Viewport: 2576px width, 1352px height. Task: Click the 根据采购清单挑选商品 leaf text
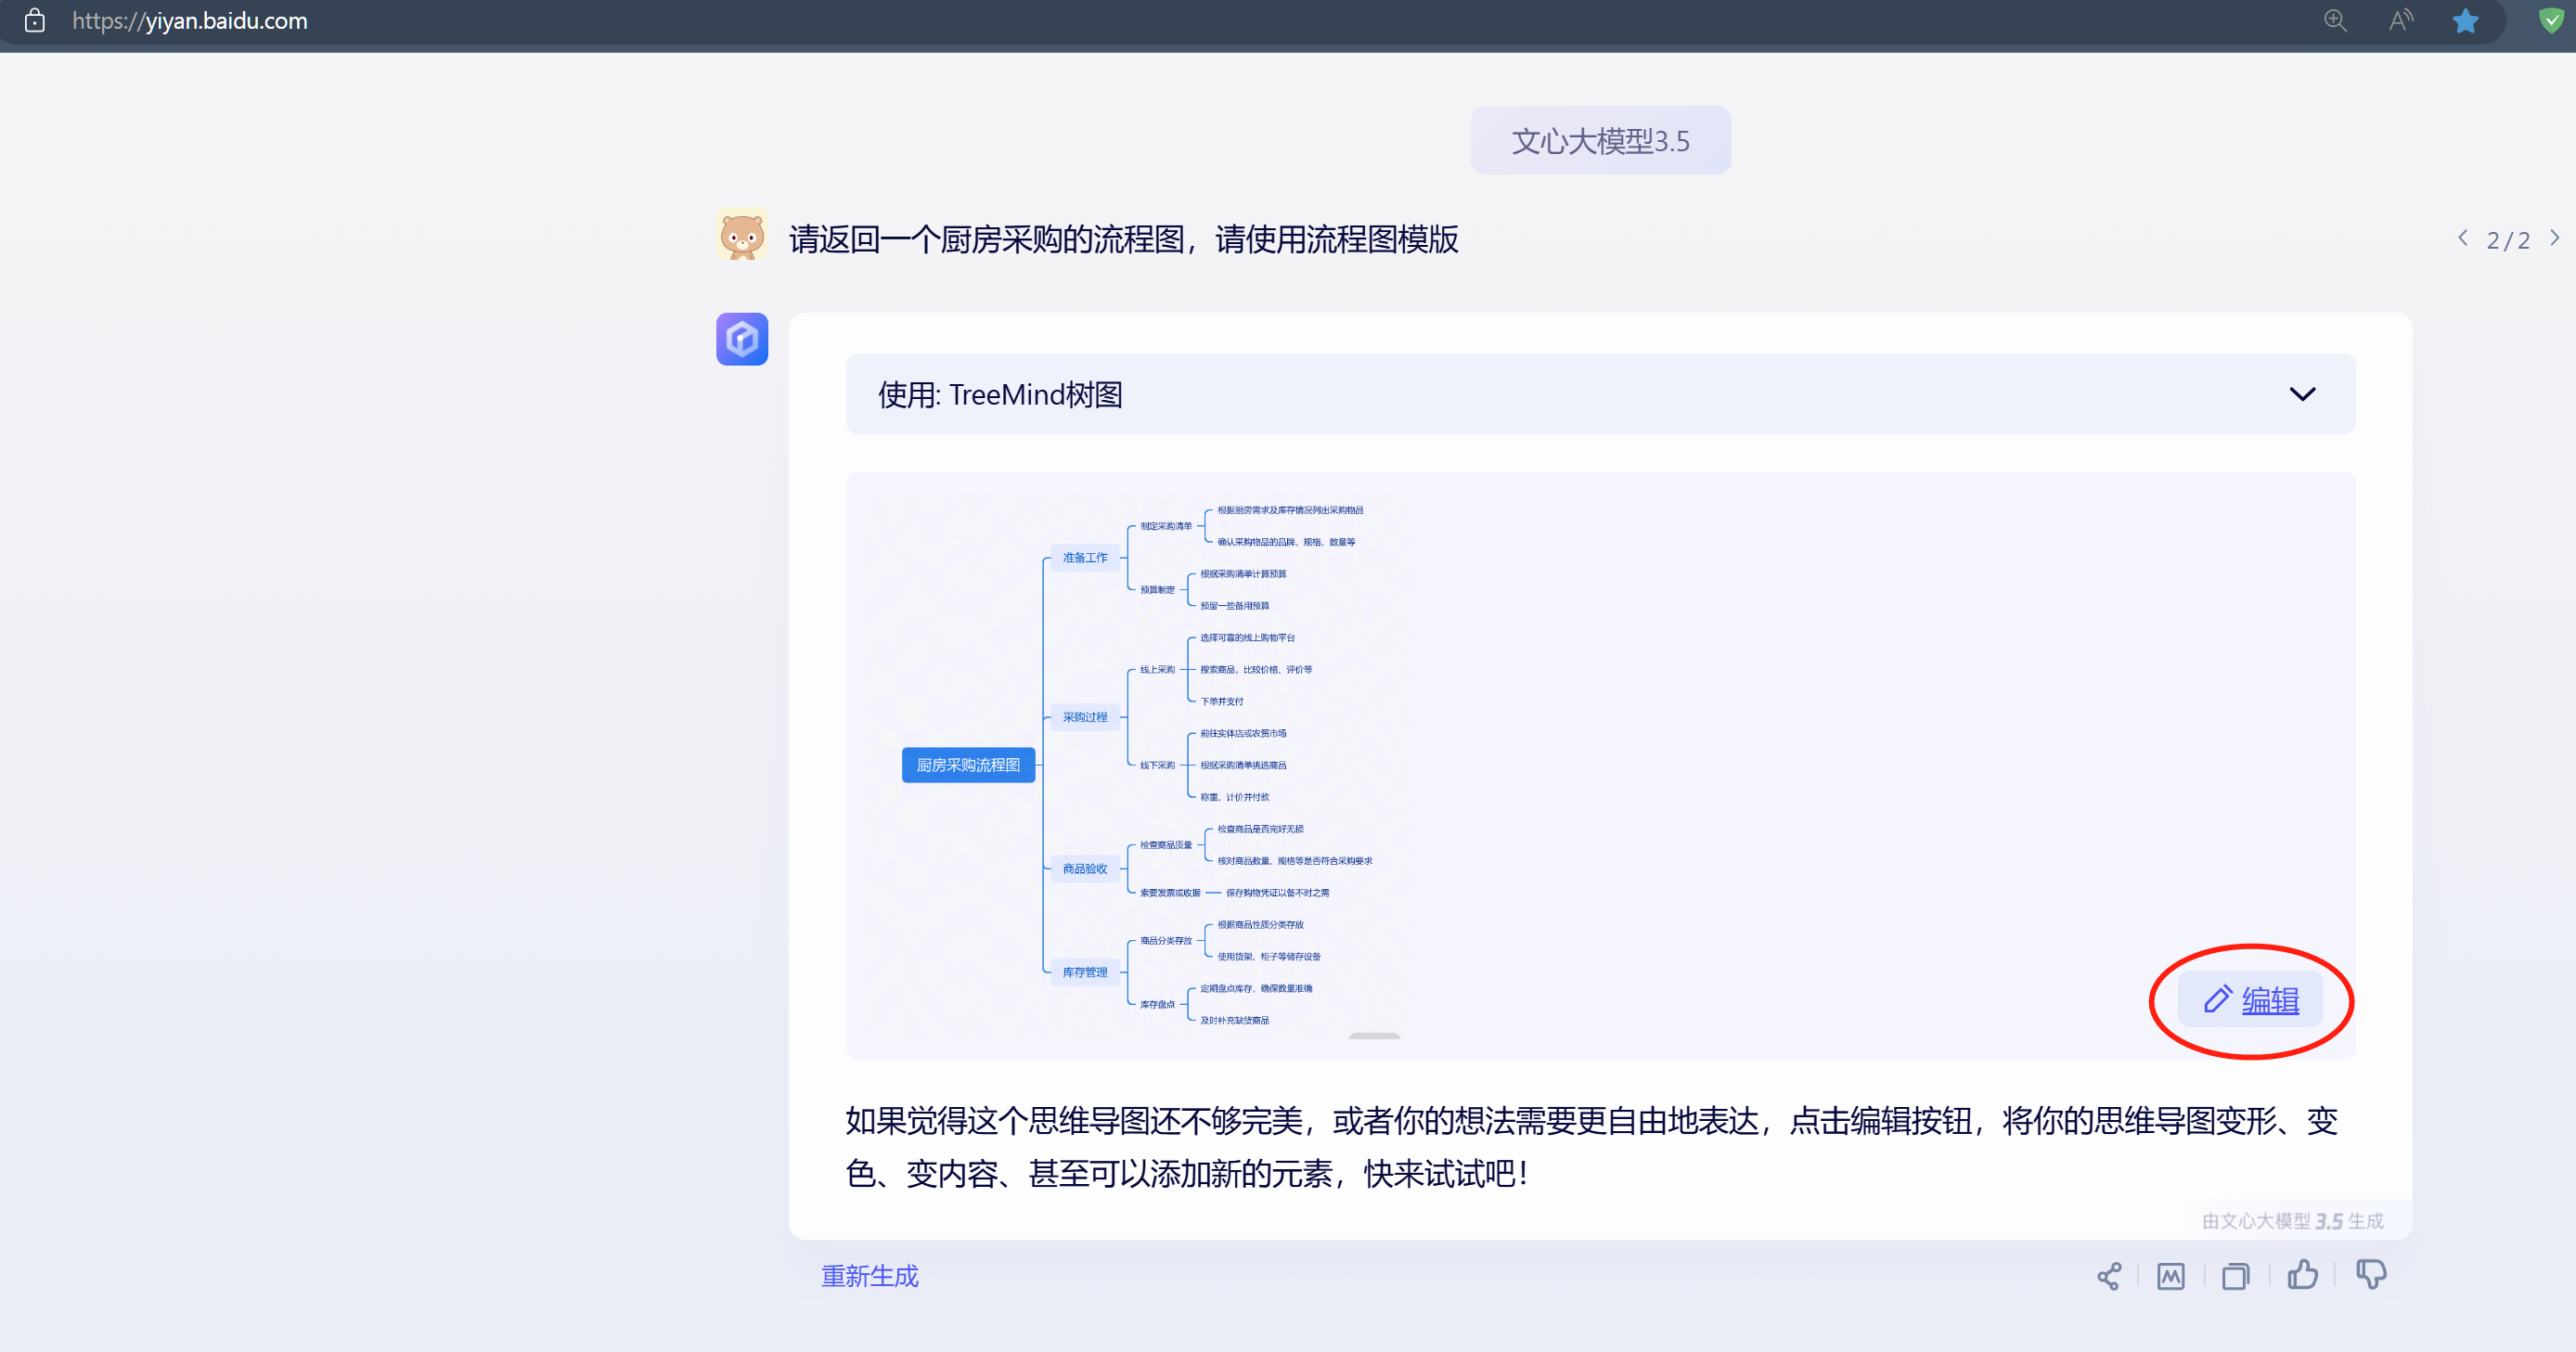pos(1244,766)
